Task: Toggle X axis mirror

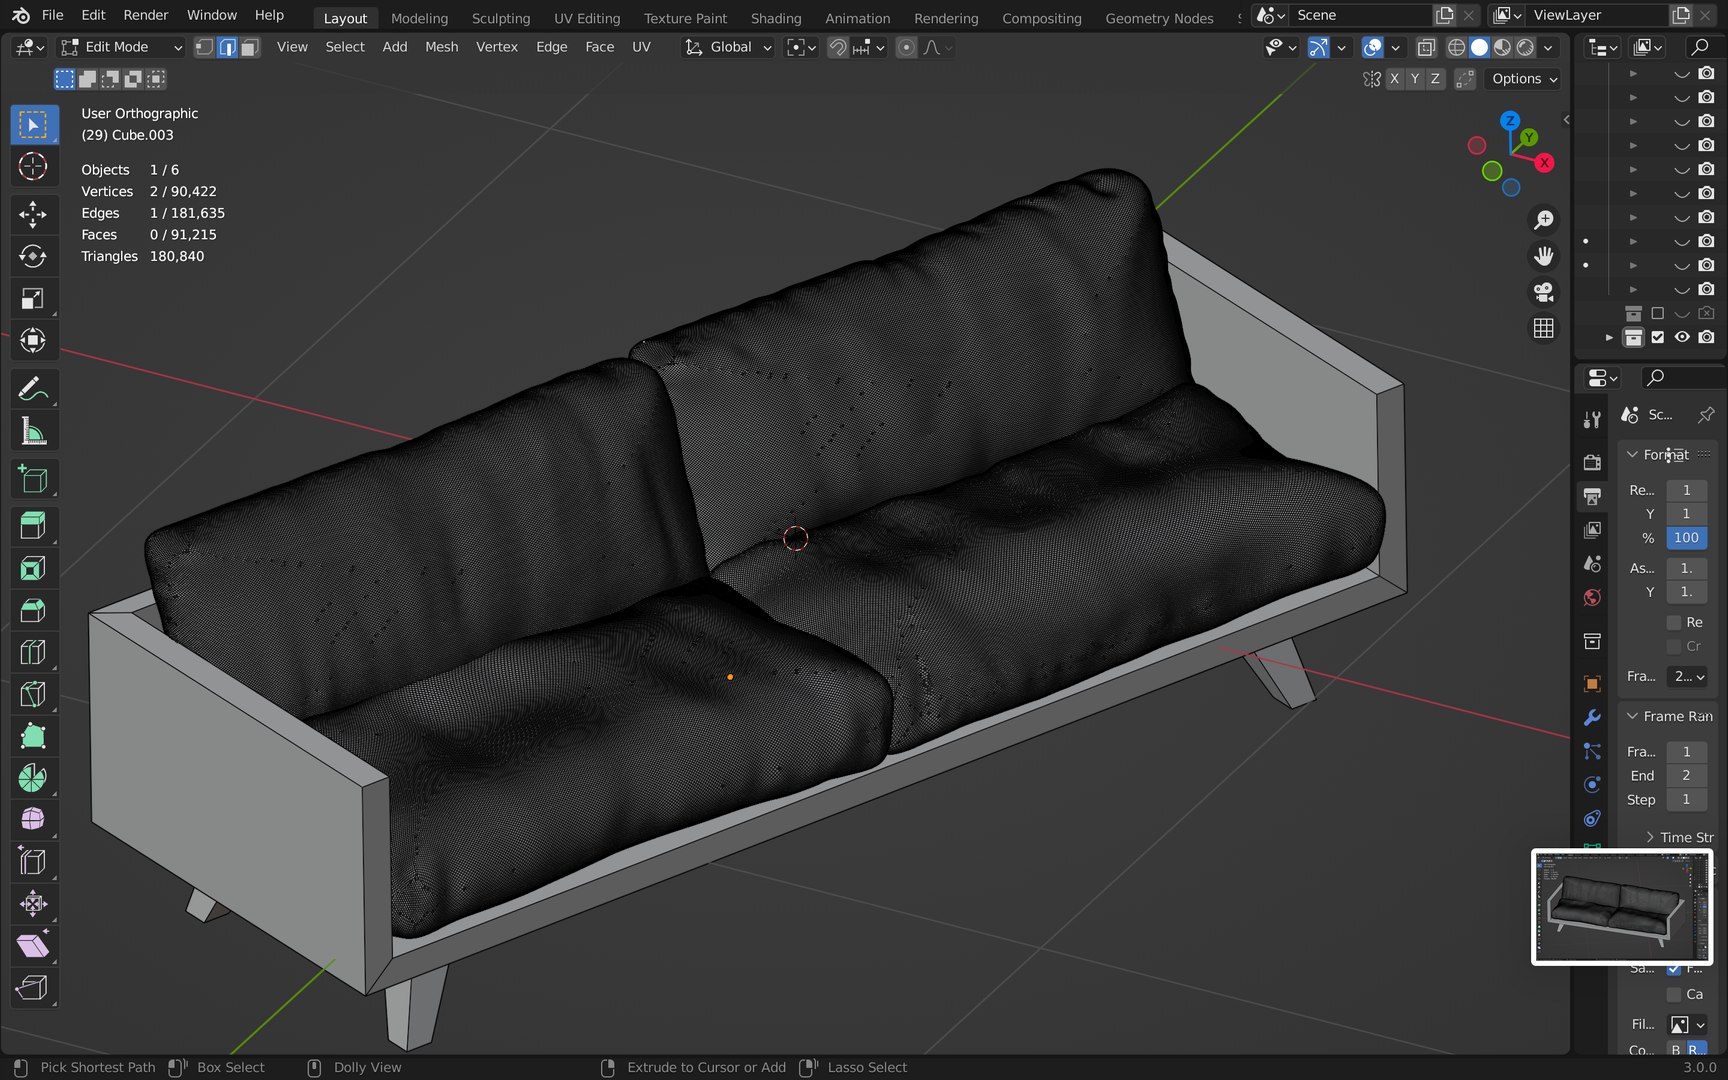Action: click(x=1394, y=79)
